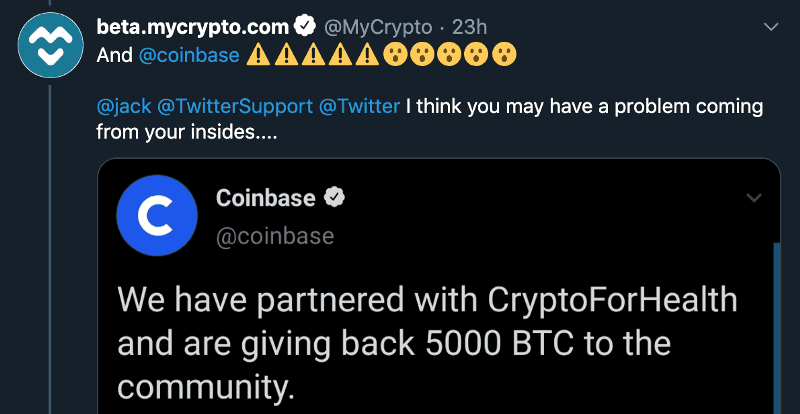The height and width of the screenshot is (414, 800).
Task: Open the @TwitterSupport mention link
Action: pyautogui.click(x=235, y=107)
